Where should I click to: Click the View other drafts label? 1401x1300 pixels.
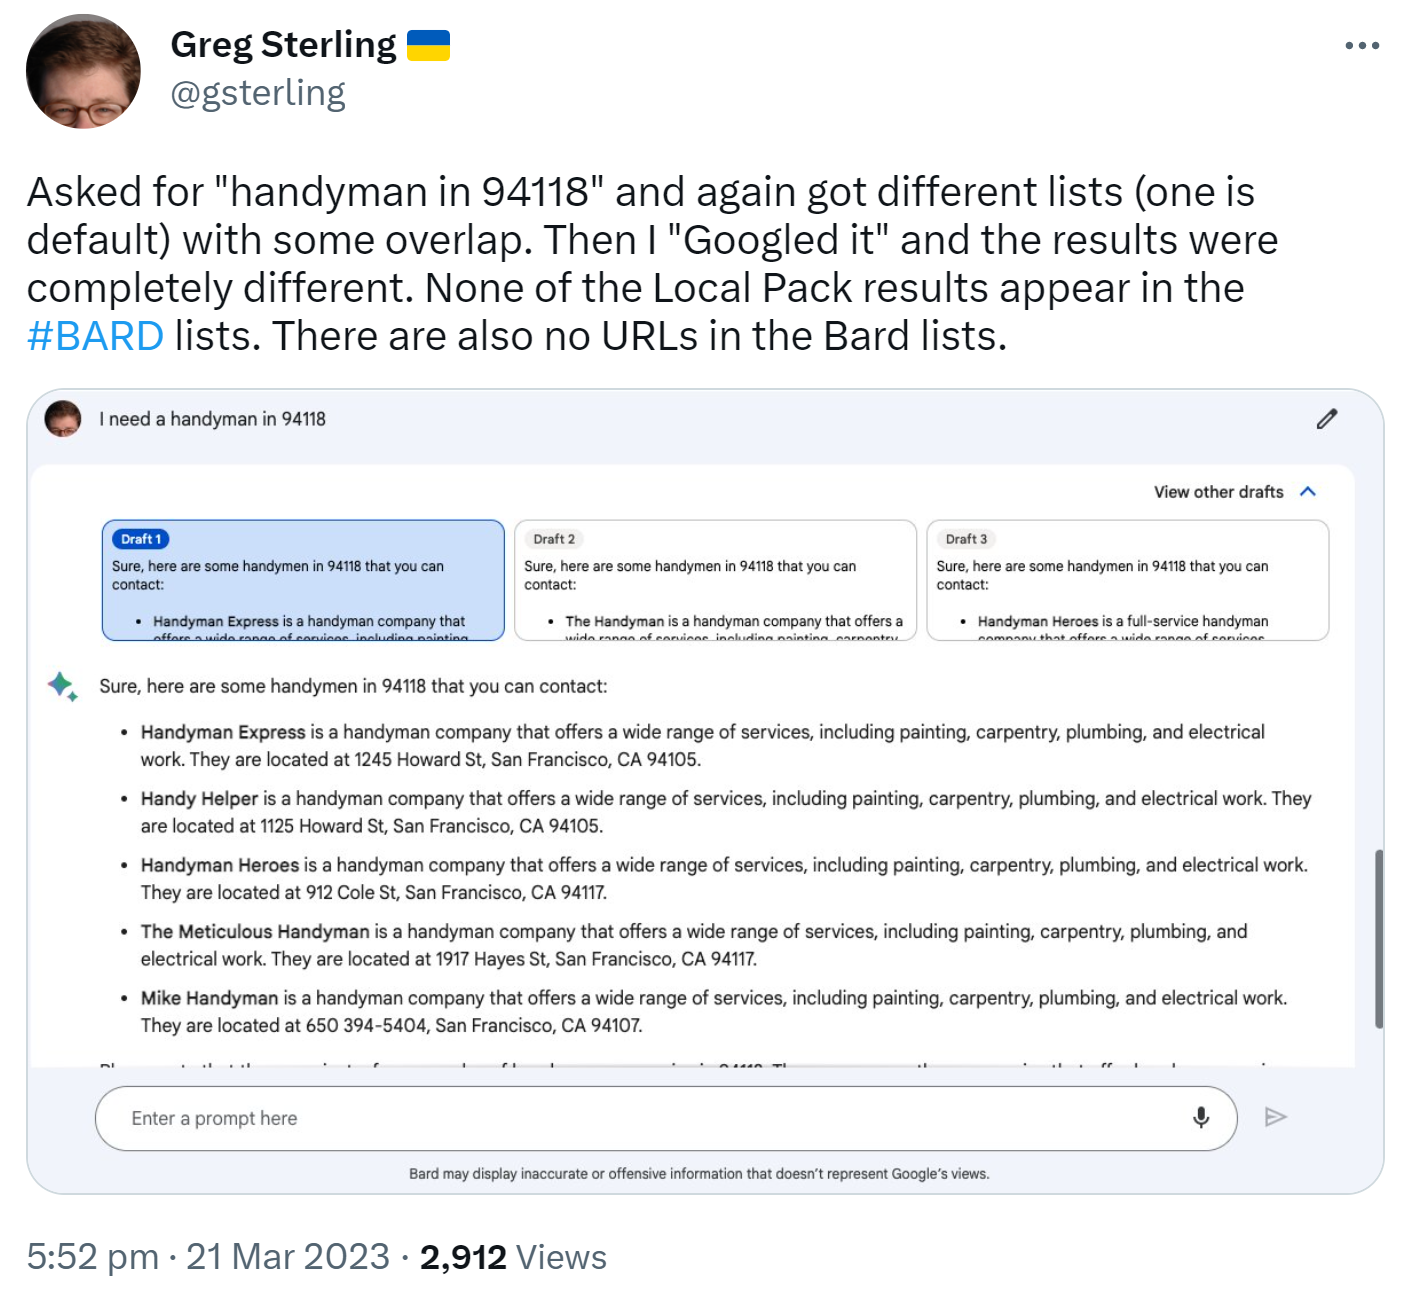[1218, 492]
